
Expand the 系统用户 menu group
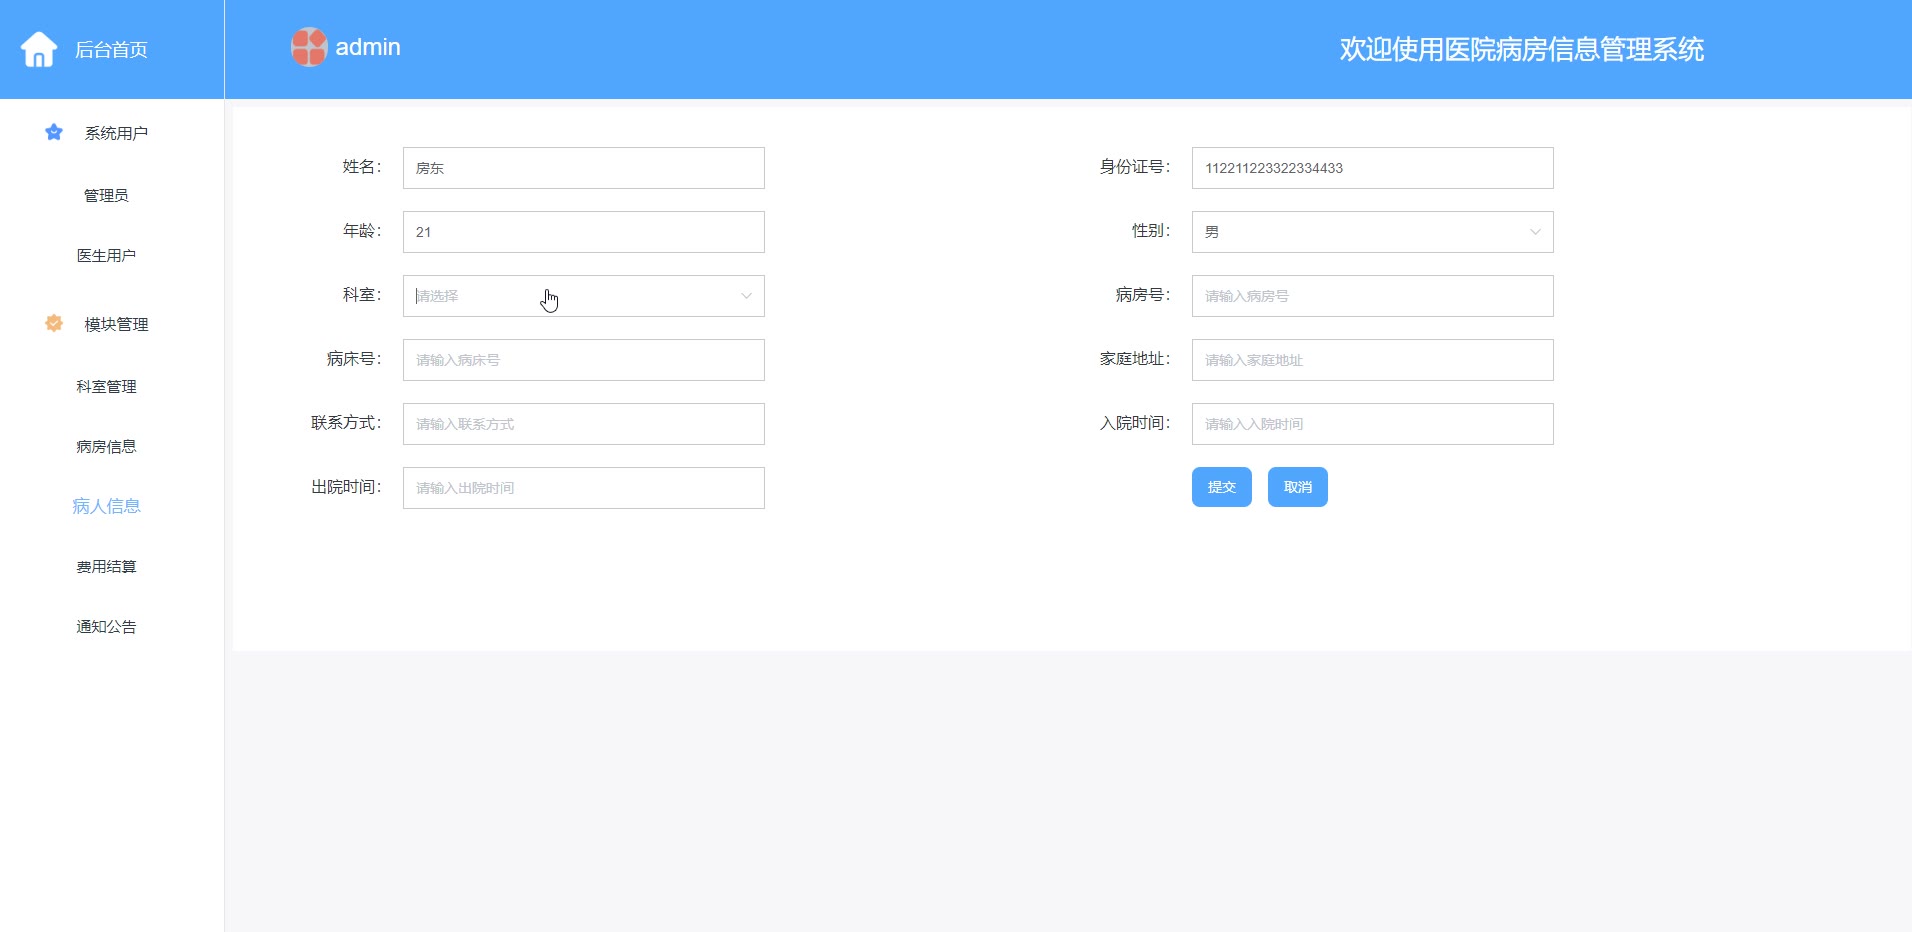[116, 133]
